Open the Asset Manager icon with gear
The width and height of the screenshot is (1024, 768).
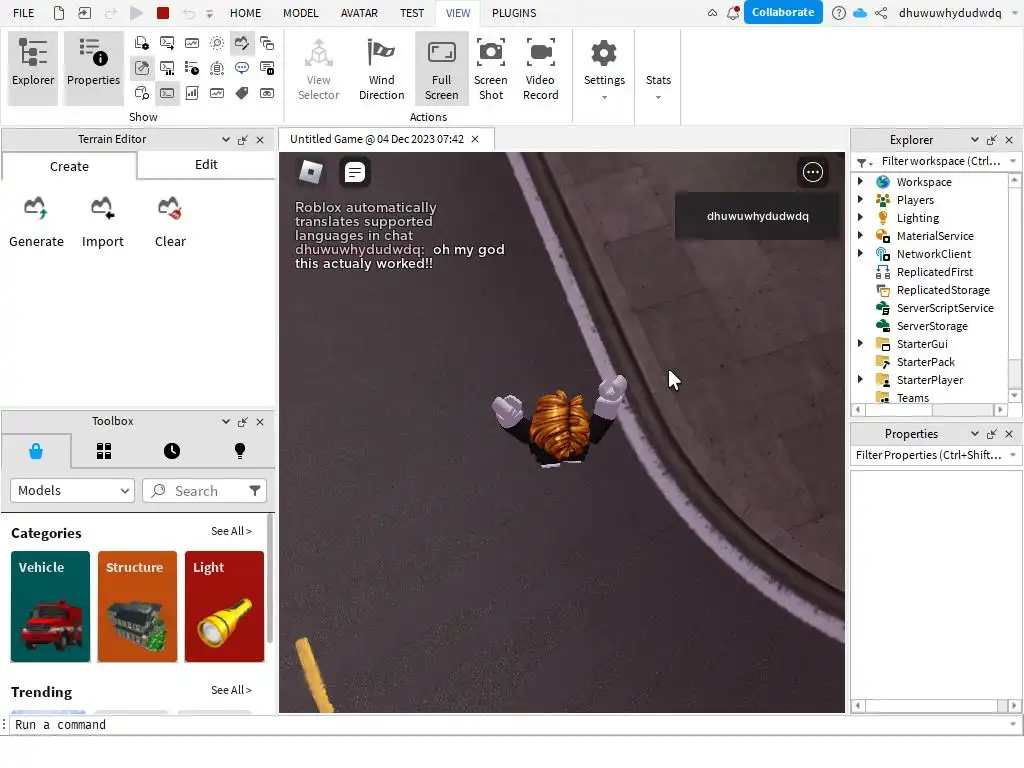142,44
